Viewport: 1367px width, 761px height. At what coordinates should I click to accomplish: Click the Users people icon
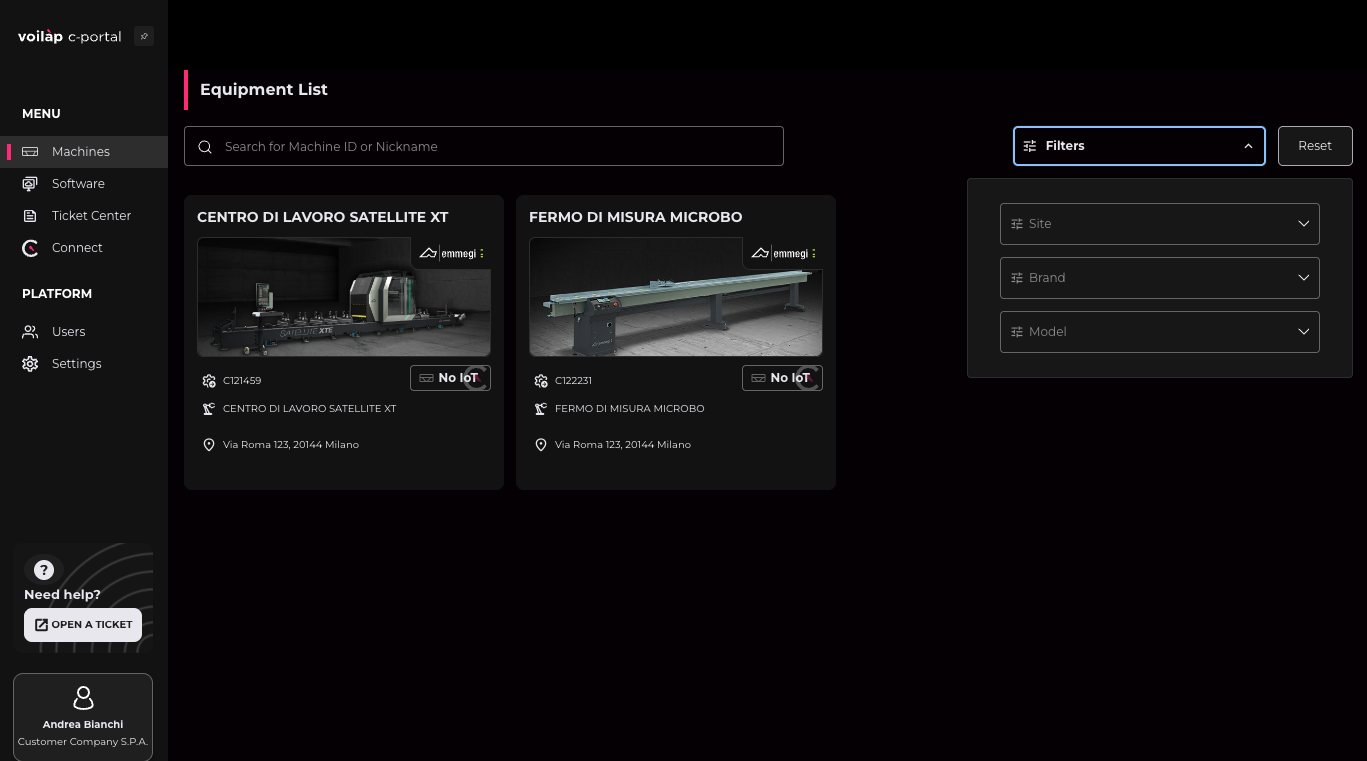point(30,332)
